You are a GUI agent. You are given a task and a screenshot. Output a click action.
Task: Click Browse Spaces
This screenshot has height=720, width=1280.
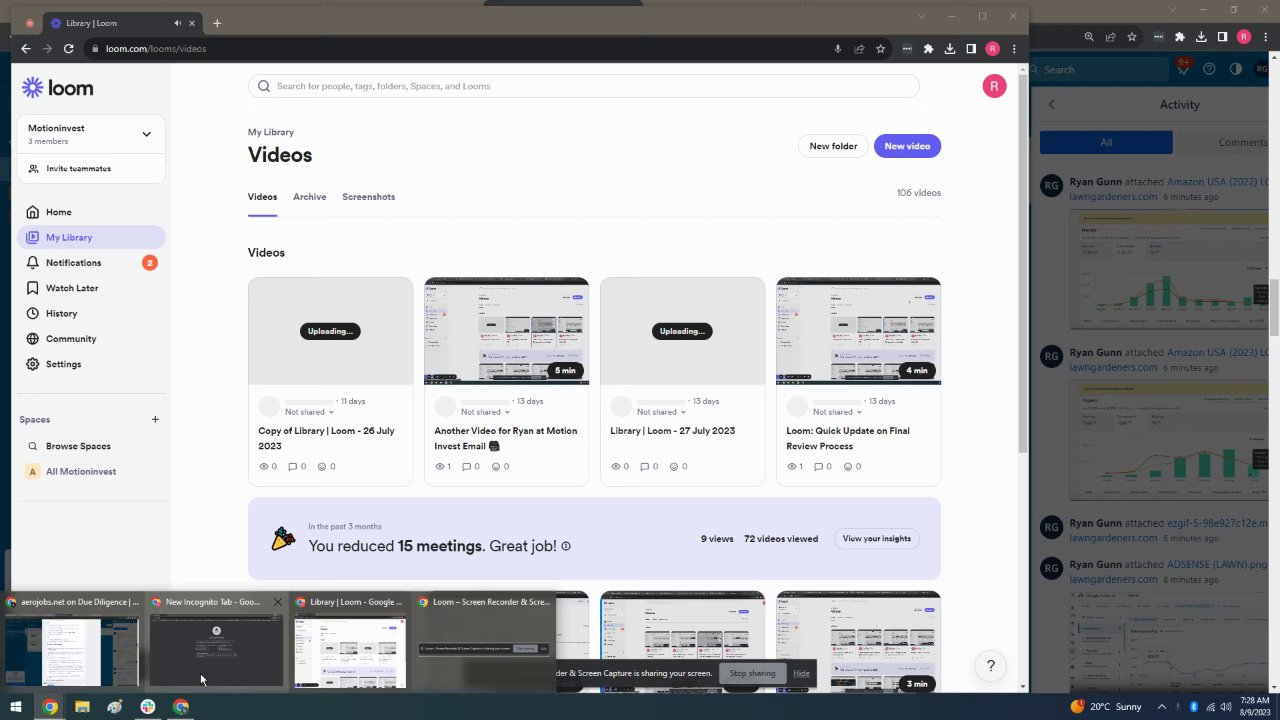tap(78, 446)
